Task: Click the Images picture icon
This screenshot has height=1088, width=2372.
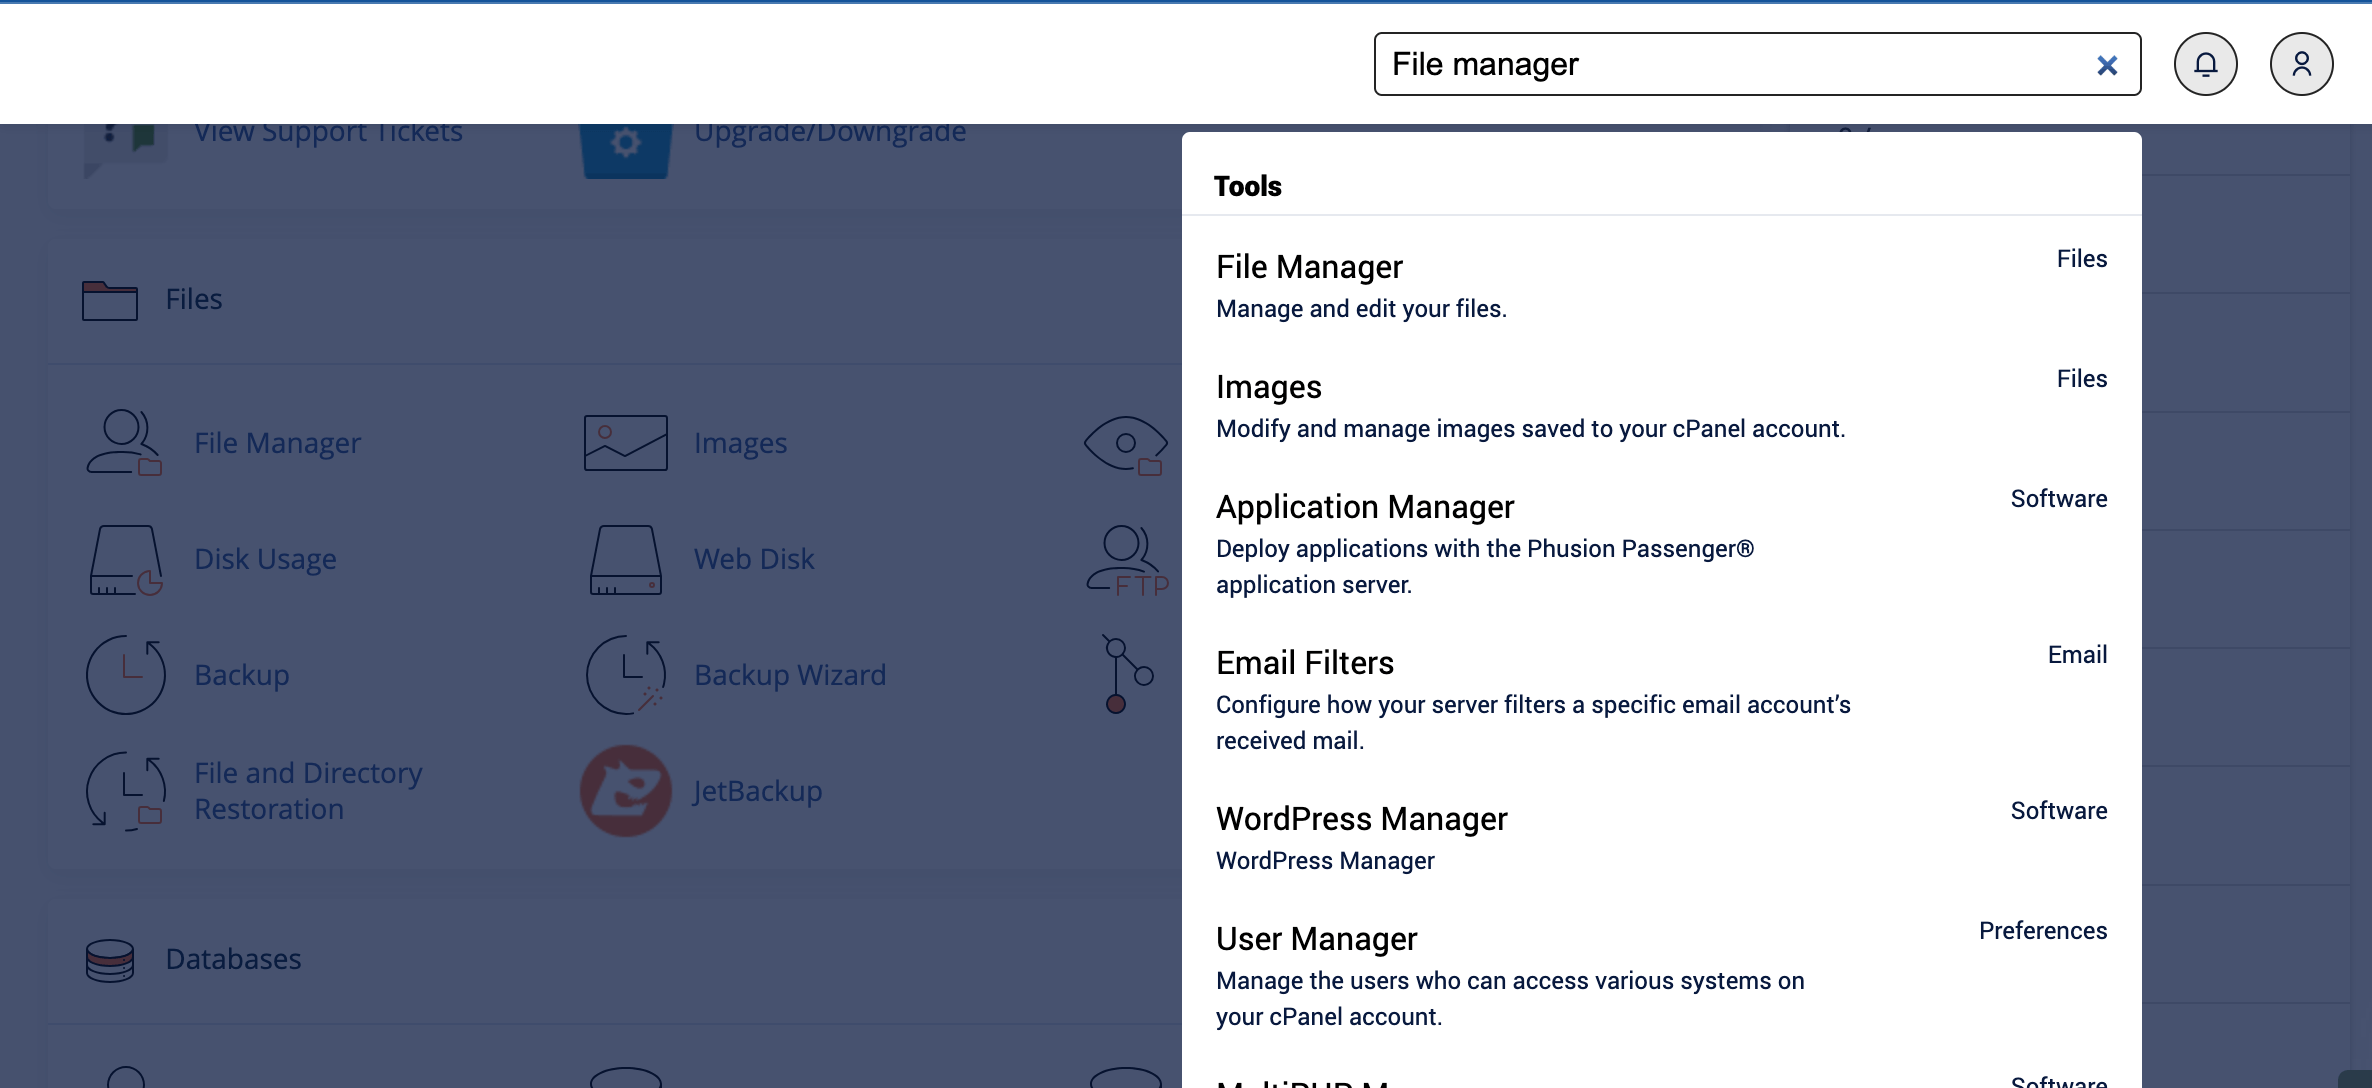Action: click(x=625, y=443)
